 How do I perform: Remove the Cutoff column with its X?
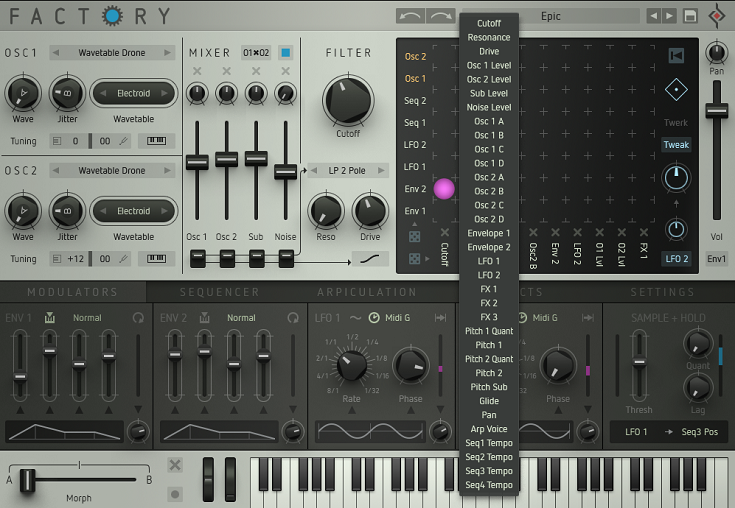445,232
